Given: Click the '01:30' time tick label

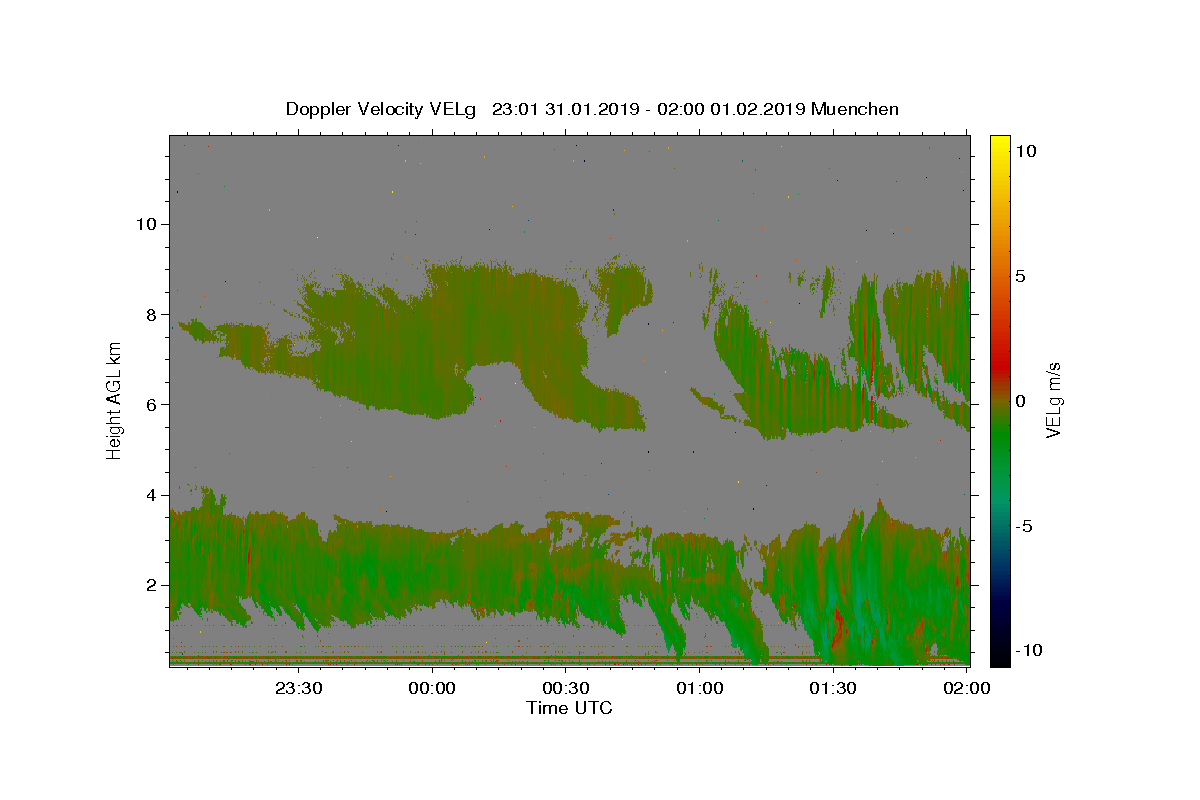Looking at the screenshot, I should coord(833,689).
